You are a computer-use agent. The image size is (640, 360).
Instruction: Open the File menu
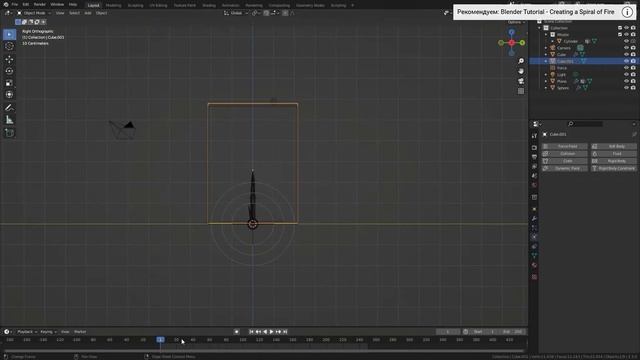(x=15, y=4)
